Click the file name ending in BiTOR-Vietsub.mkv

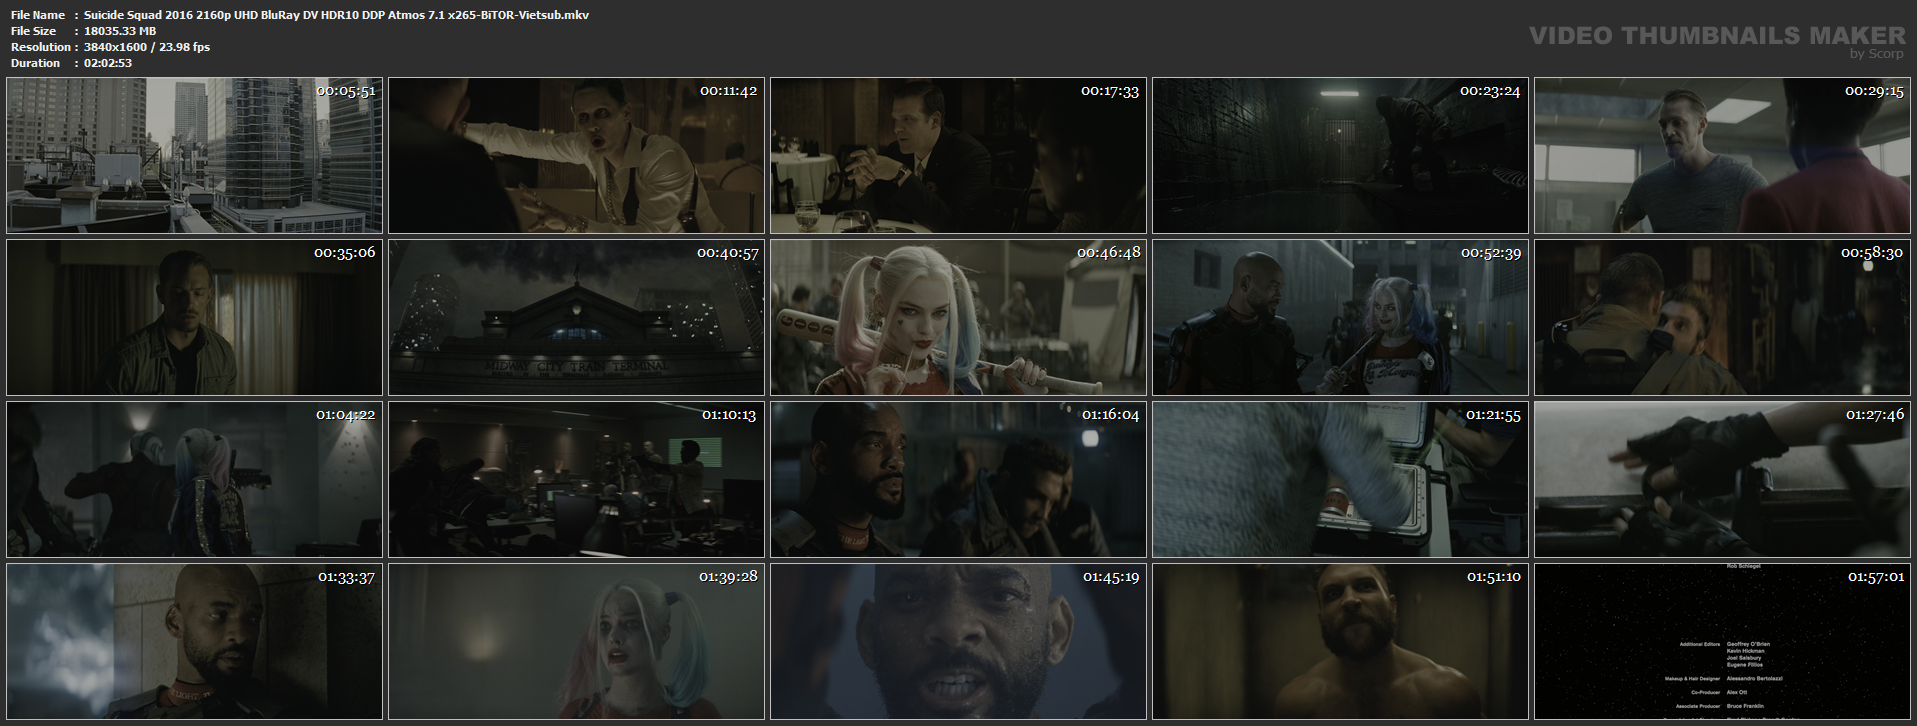click(x=336, y=15)
